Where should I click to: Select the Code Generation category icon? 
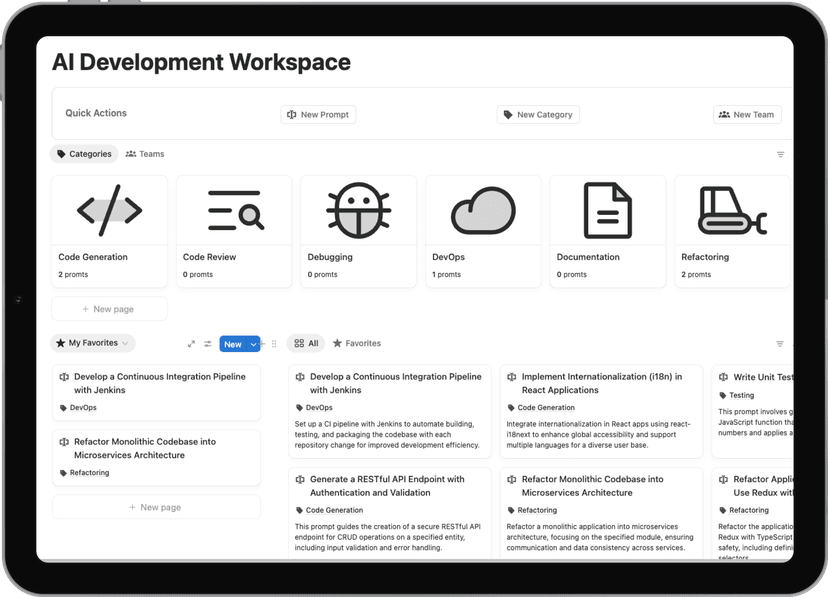[x=109, y=208]
